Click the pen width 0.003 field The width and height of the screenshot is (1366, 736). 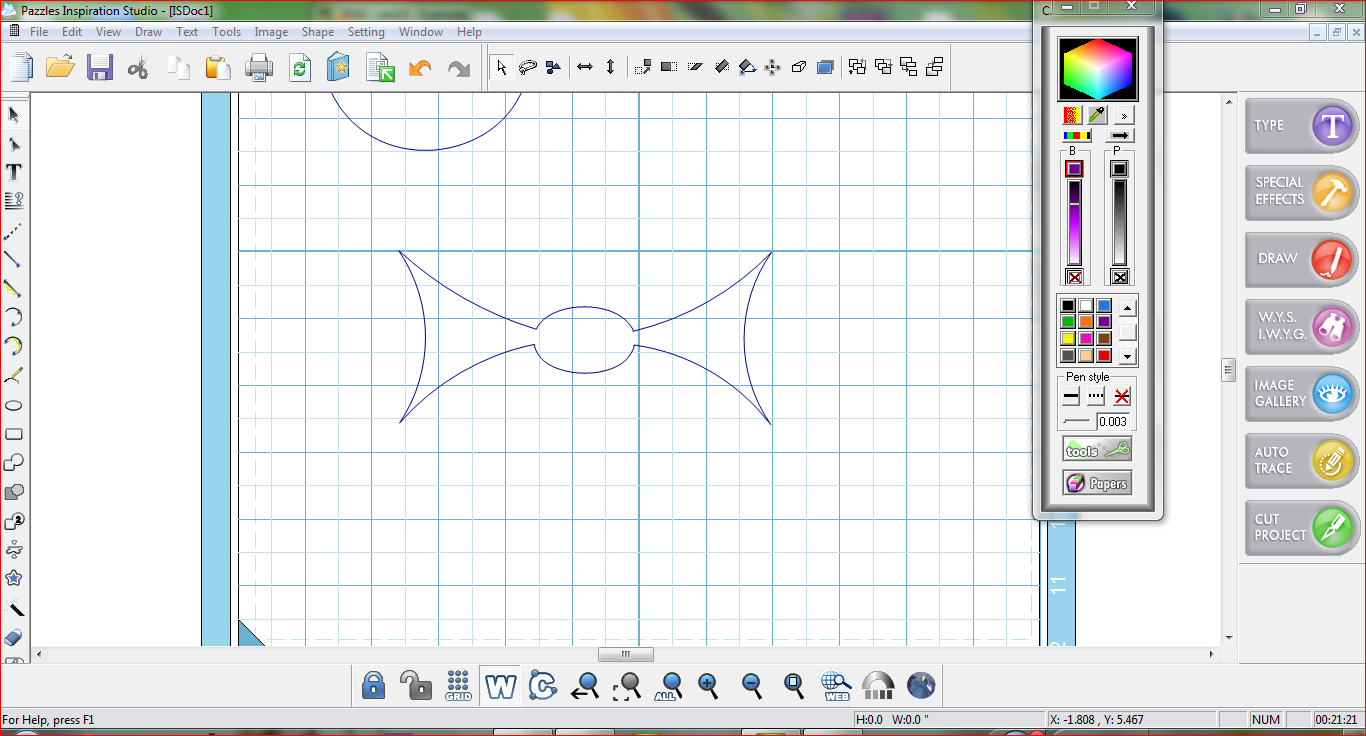(1112, 422)
